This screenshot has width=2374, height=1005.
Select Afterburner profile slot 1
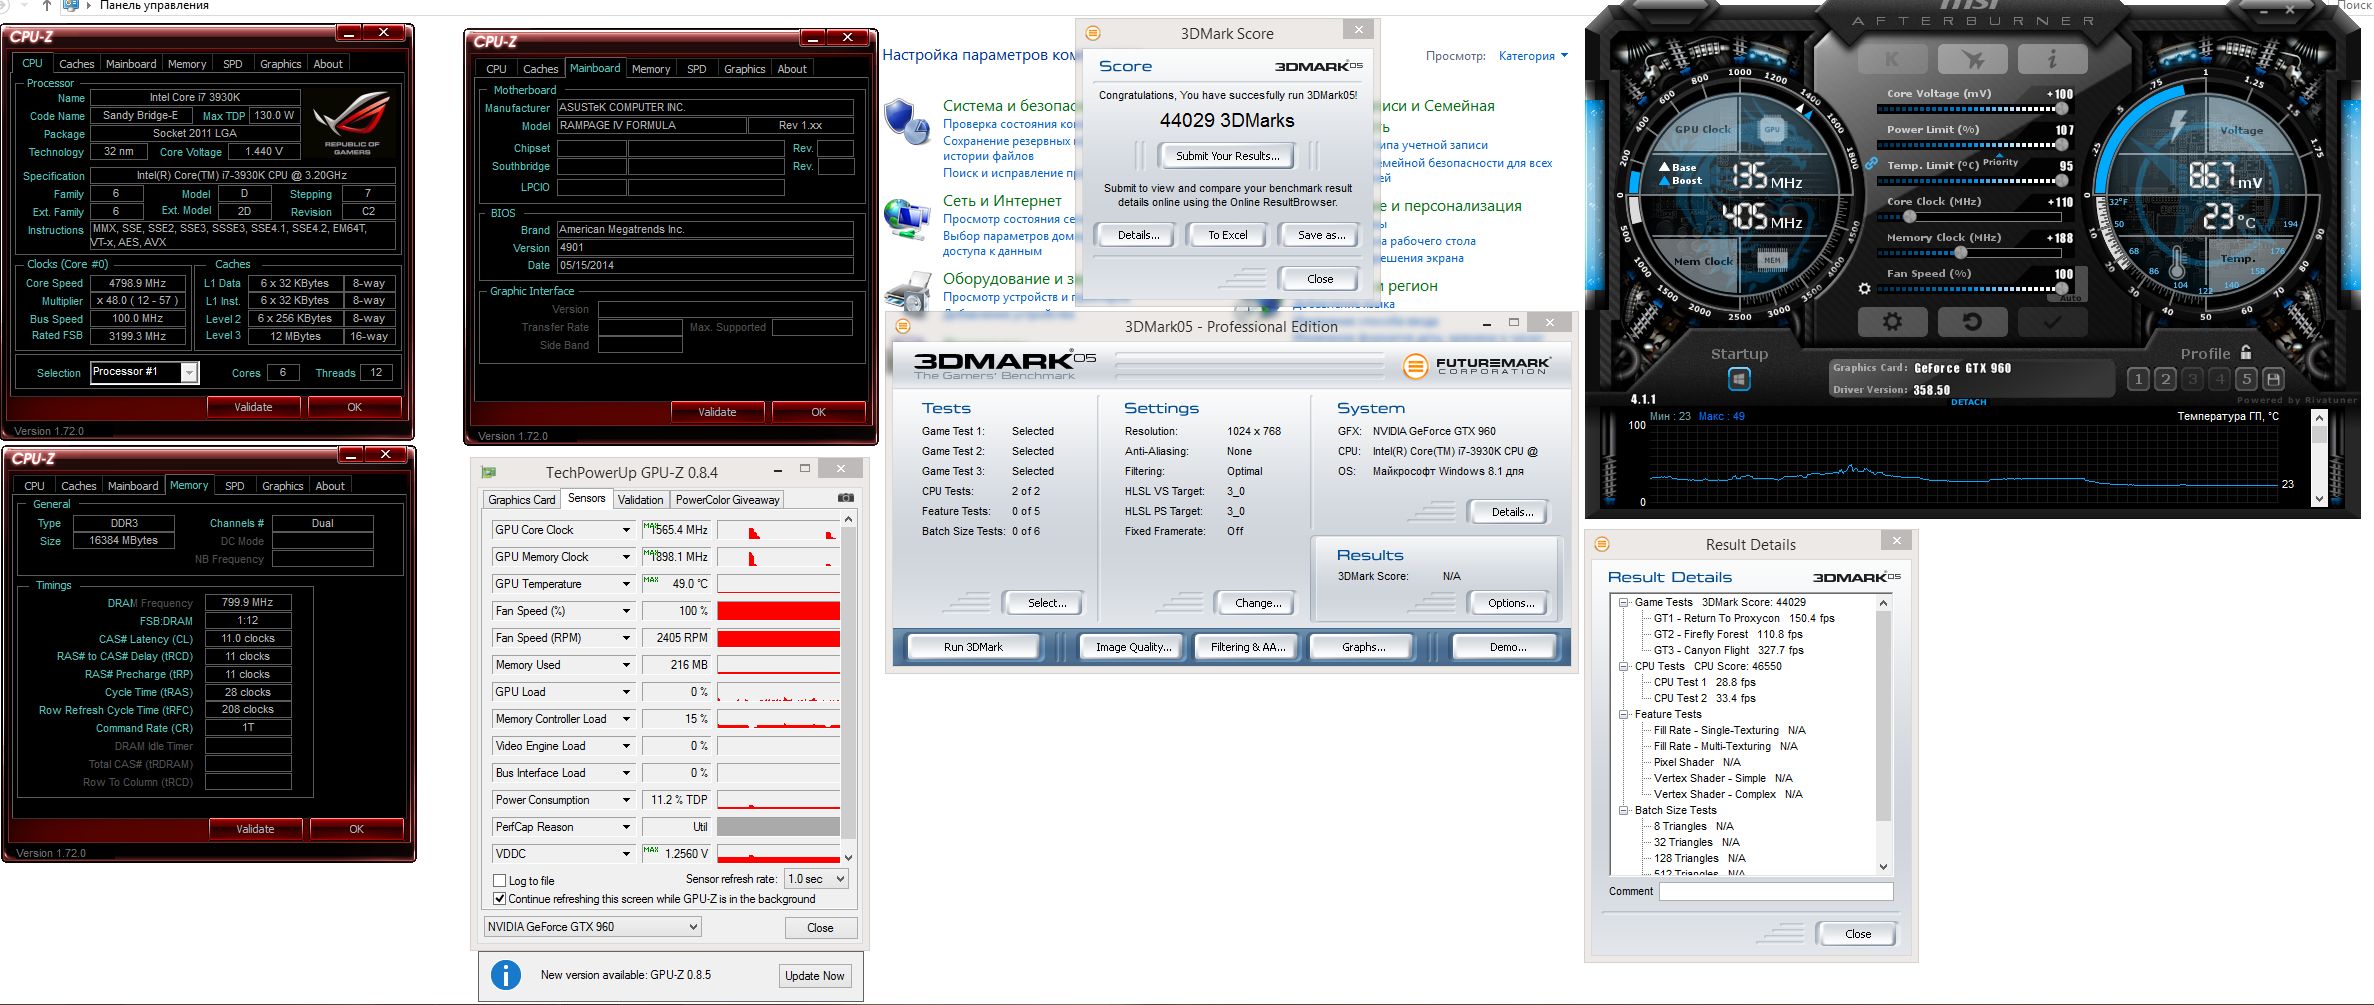2138,379
